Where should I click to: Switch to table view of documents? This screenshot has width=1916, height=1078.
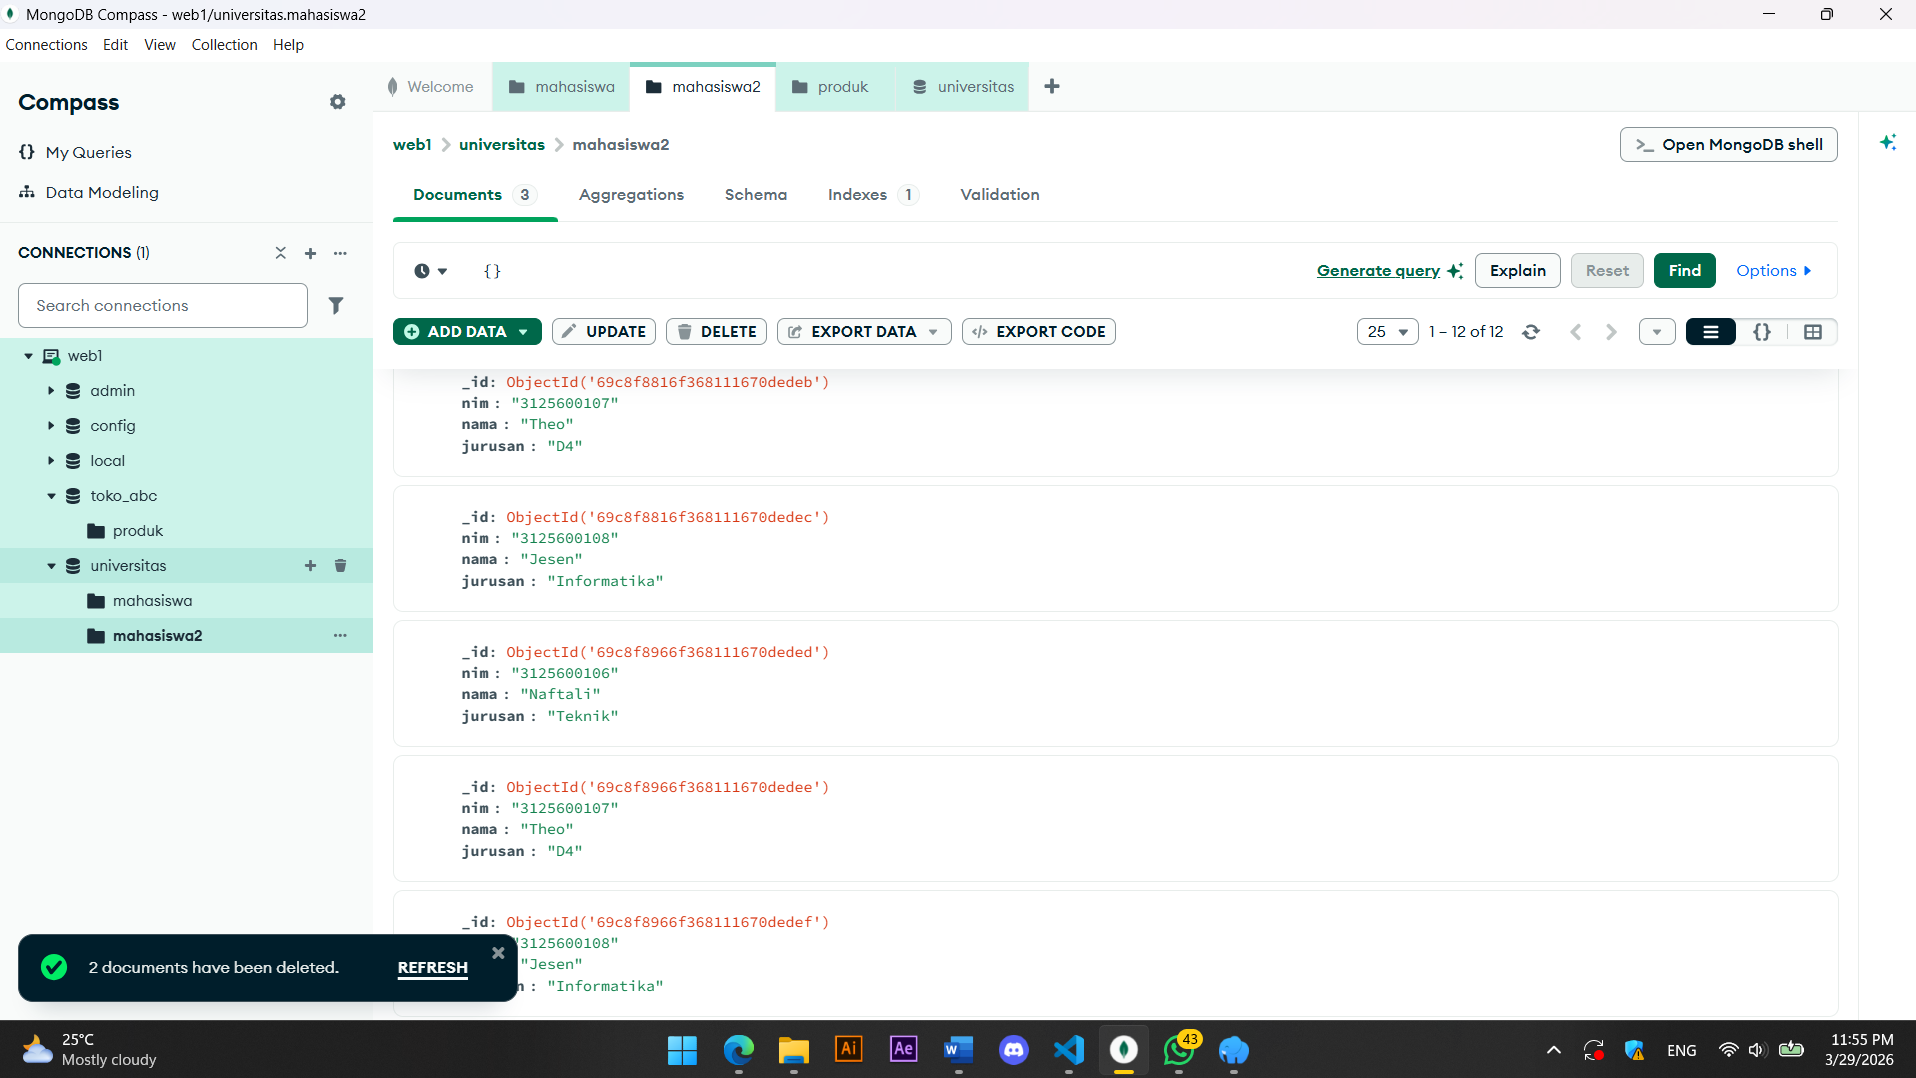tap(1813, 332)
